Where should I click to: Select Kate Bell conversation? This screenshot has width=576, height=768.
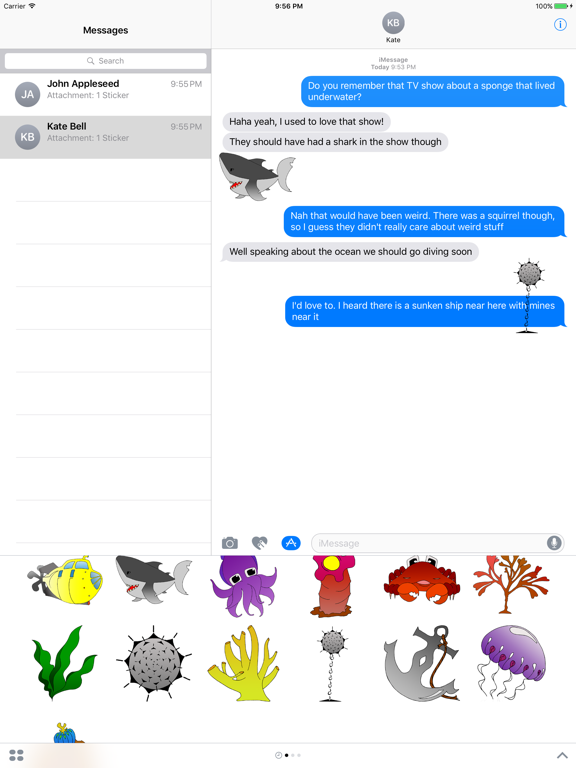tap(105, 137)
